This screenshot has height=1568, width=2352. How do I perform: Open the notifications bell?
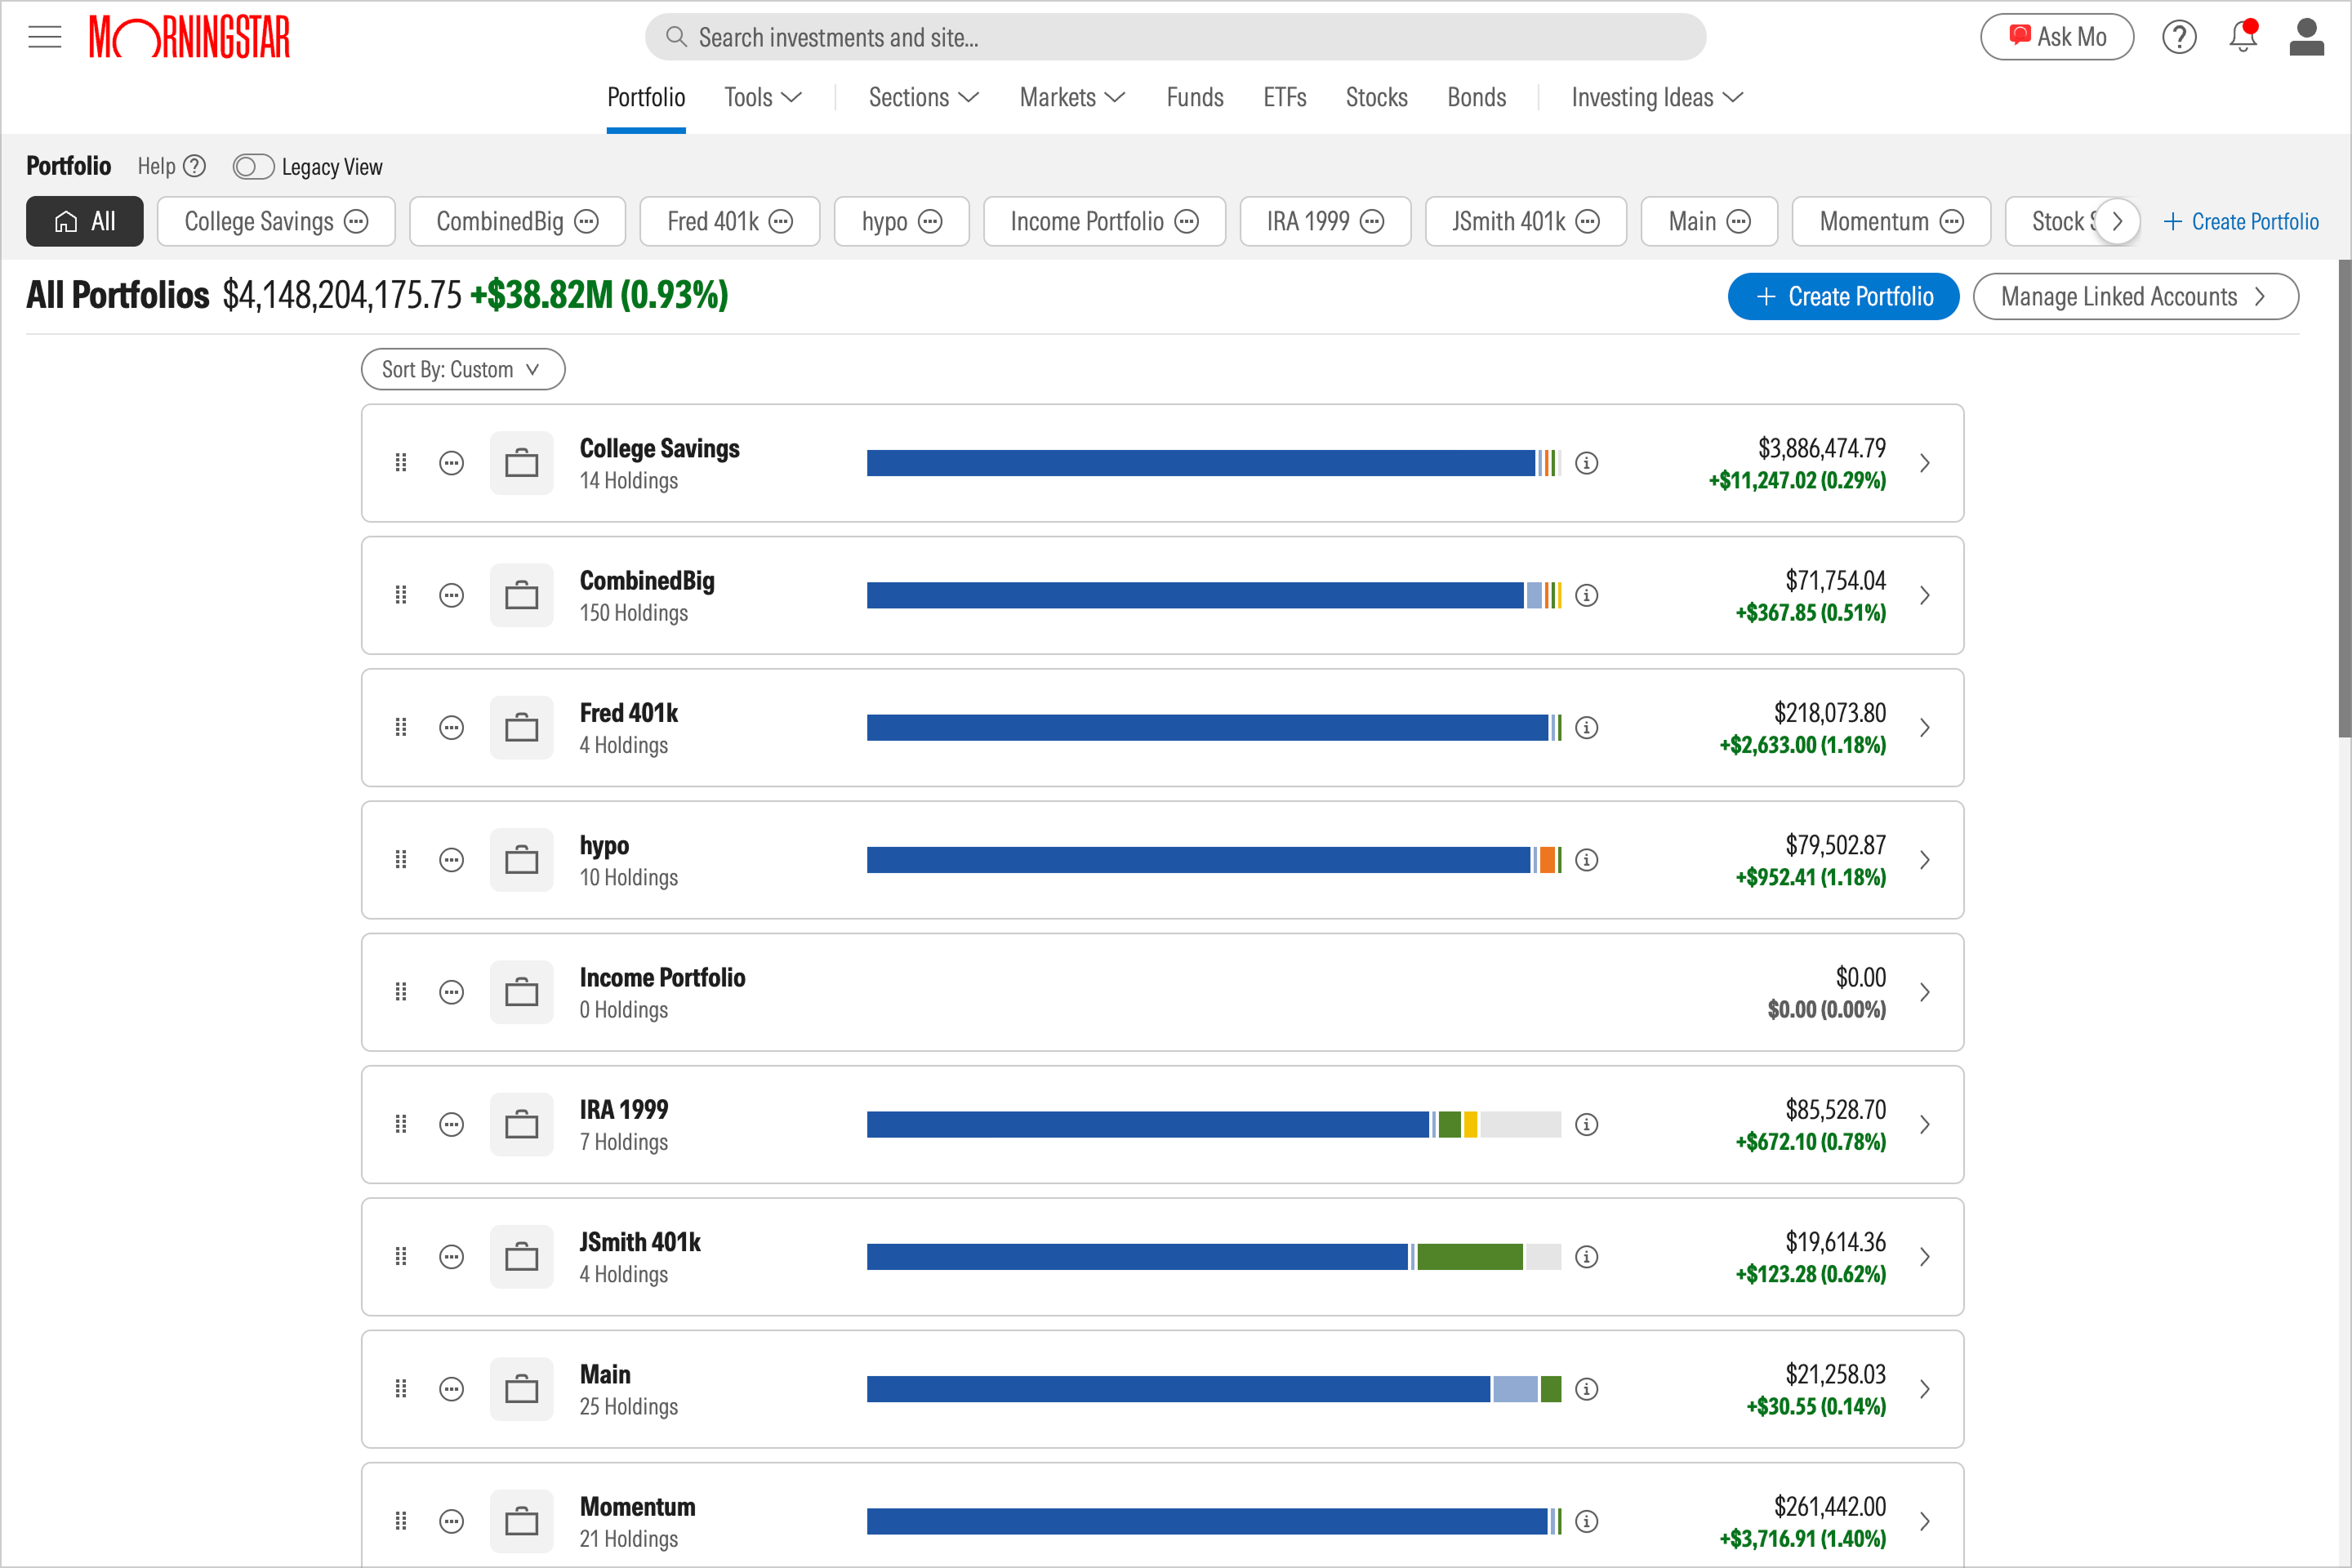click(x=2243, y=36)
